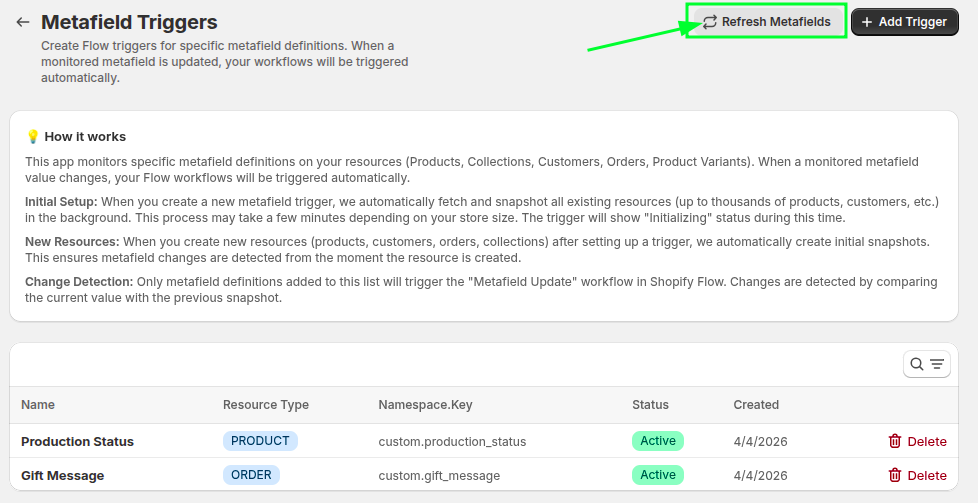978x503 pixels.
Task: Sort by the Name column header
Action: coord(38,405)
